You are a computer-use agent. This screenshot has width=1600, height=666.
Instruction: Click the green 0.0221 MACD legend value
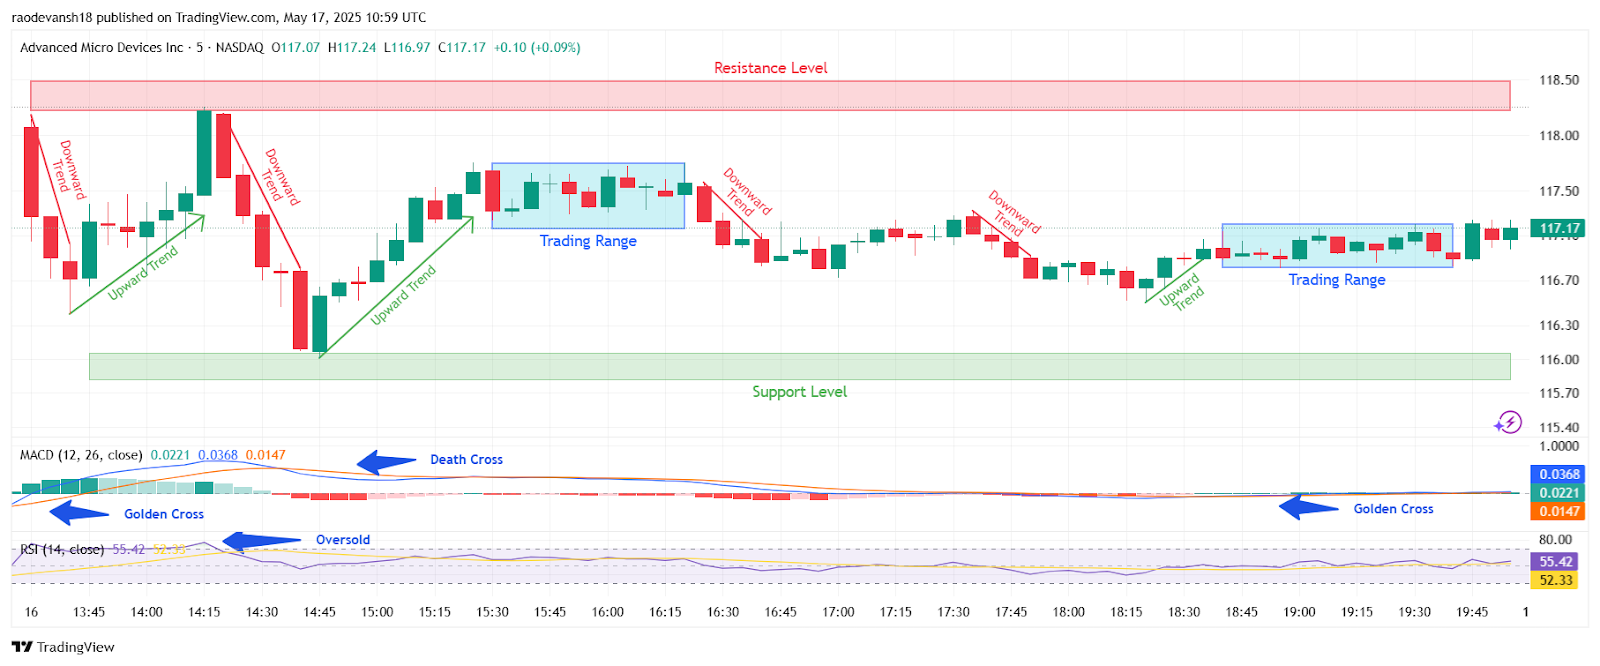170,455
